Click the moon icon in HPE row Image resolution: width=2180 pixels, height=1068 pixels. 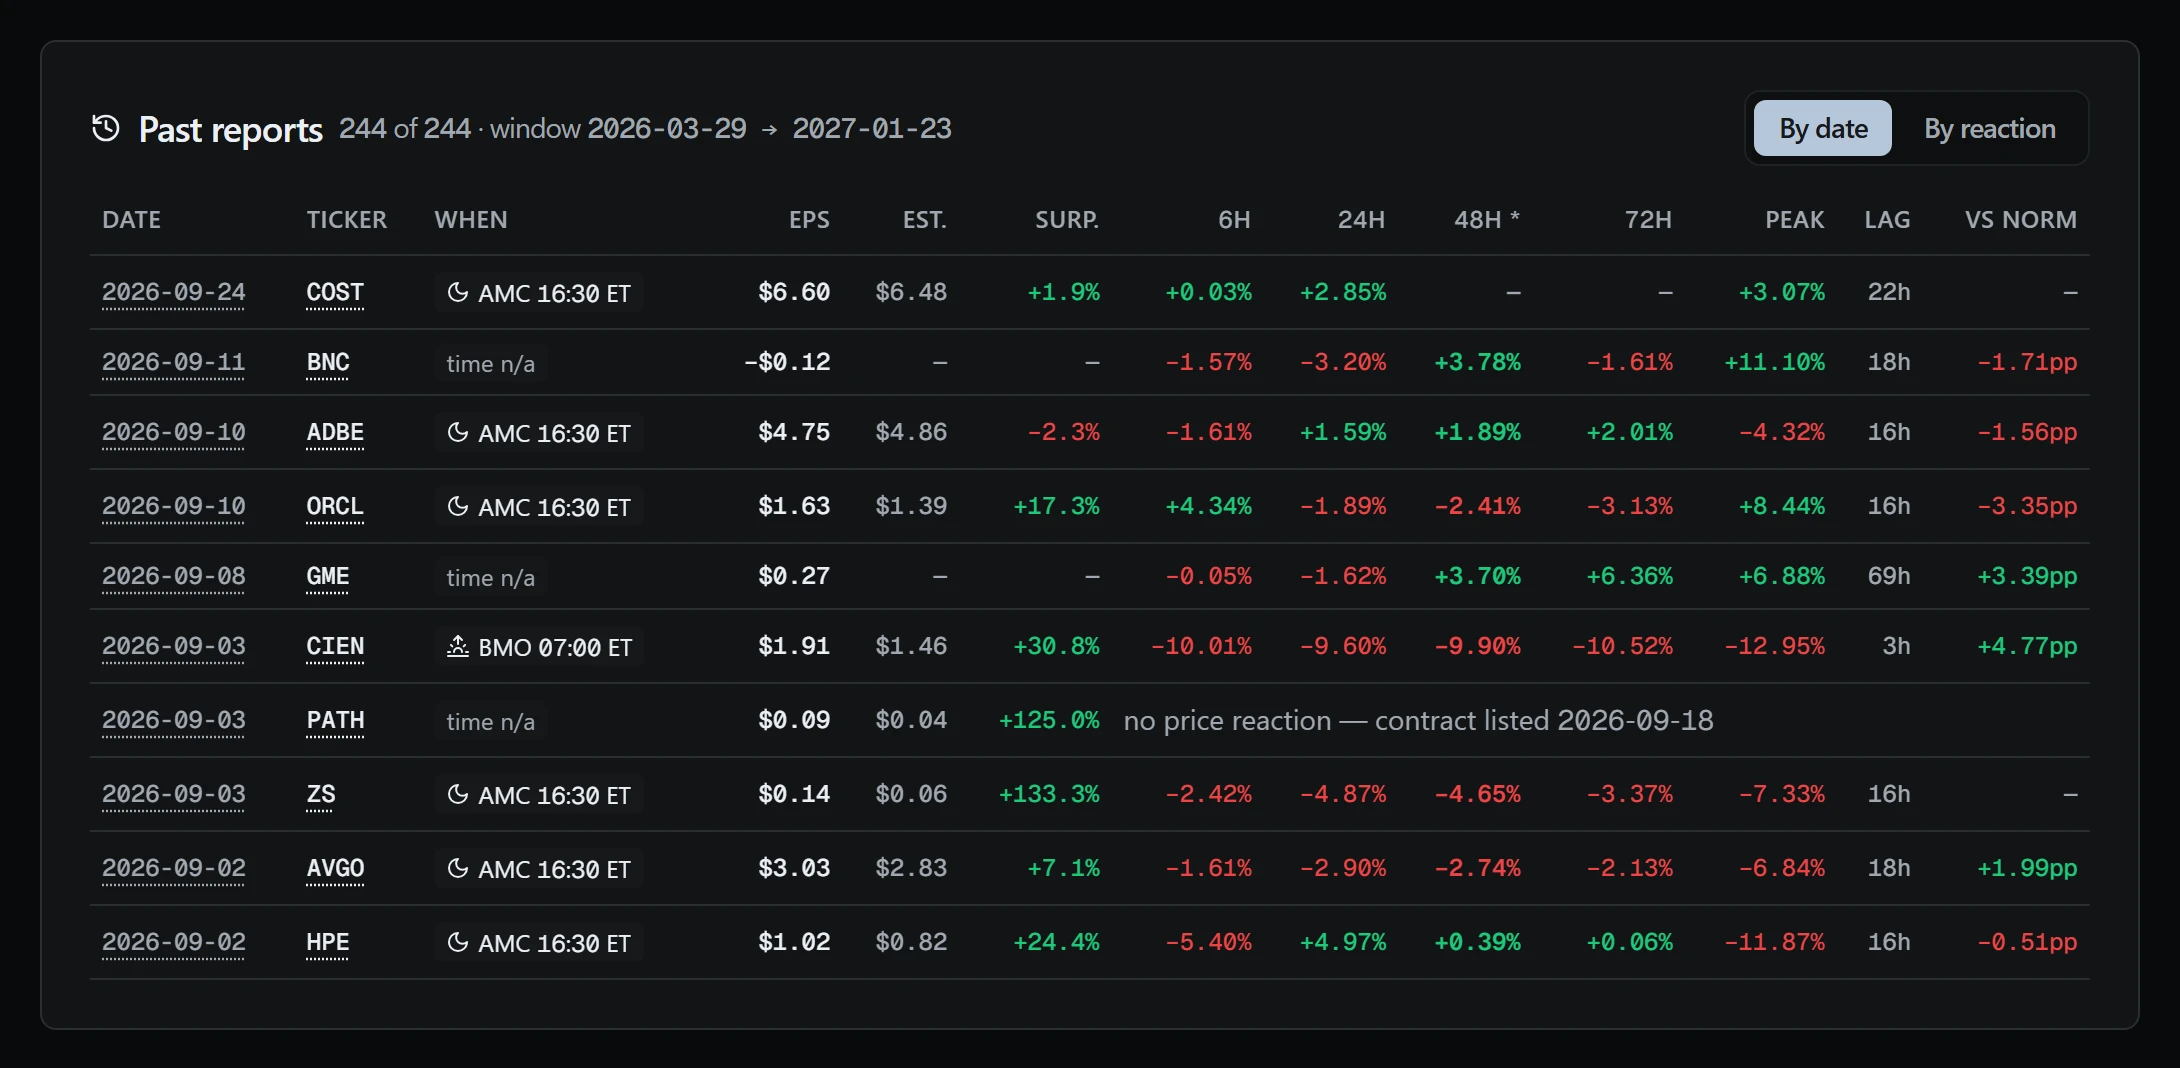point(458,942)
